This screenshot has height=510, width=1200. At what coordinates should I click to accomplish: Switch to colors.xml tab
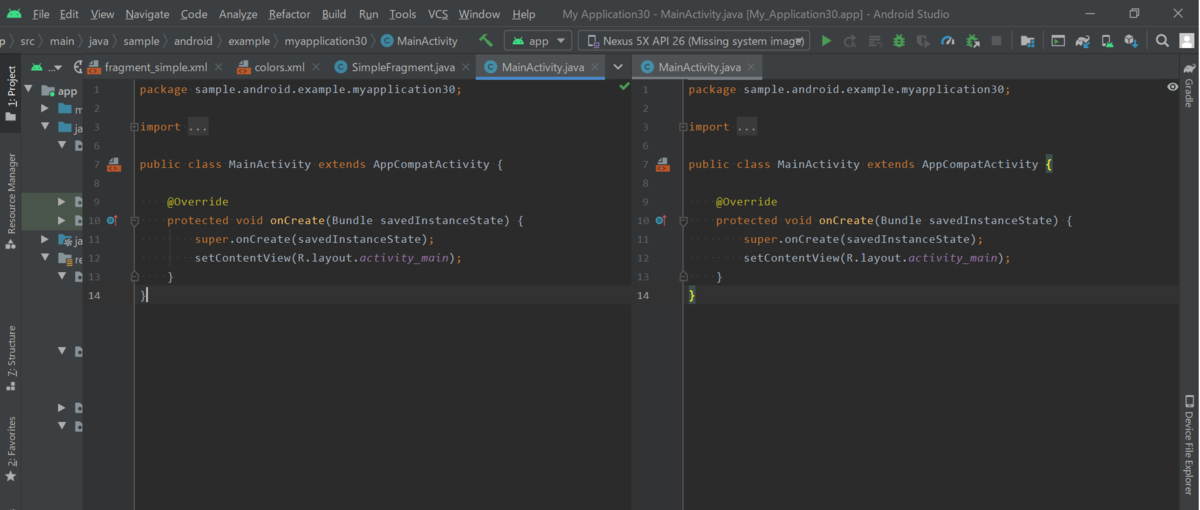point(279,67)
